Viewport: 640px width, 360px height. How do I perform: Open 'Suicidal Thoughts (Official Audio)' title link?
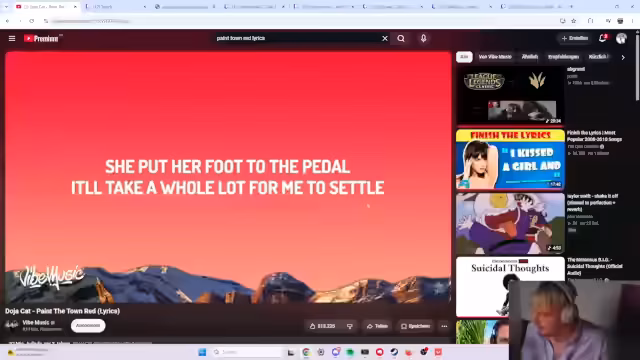595,266
